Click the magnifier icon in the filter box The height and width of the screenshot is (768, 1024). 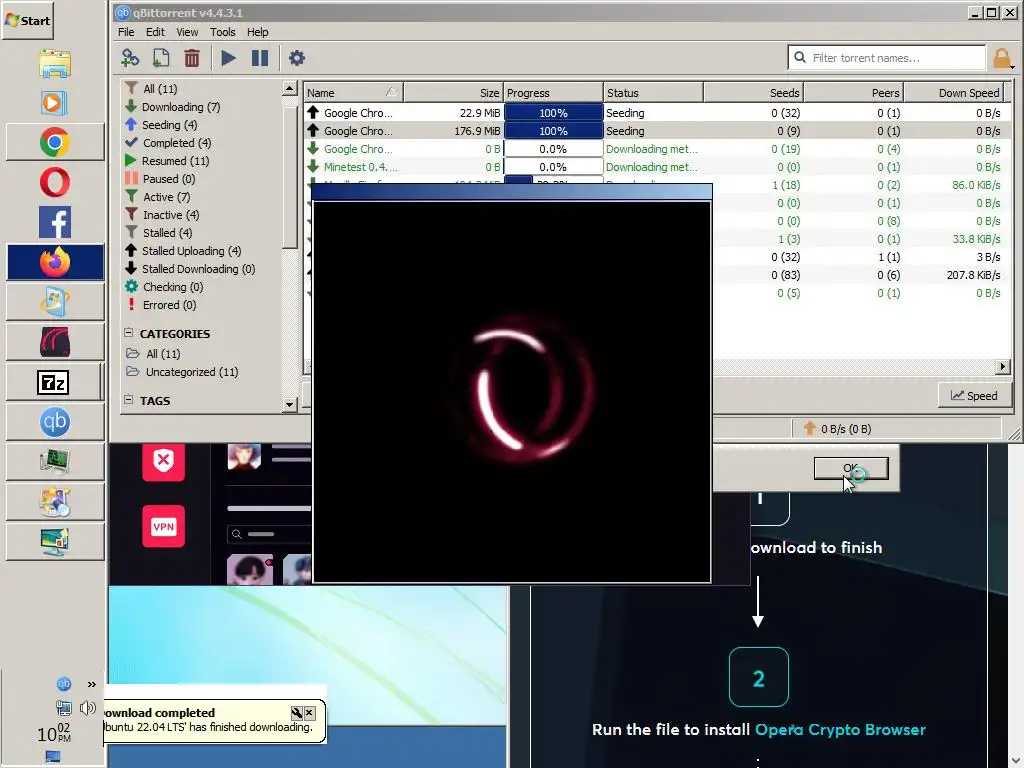click(x=800, y=57)
